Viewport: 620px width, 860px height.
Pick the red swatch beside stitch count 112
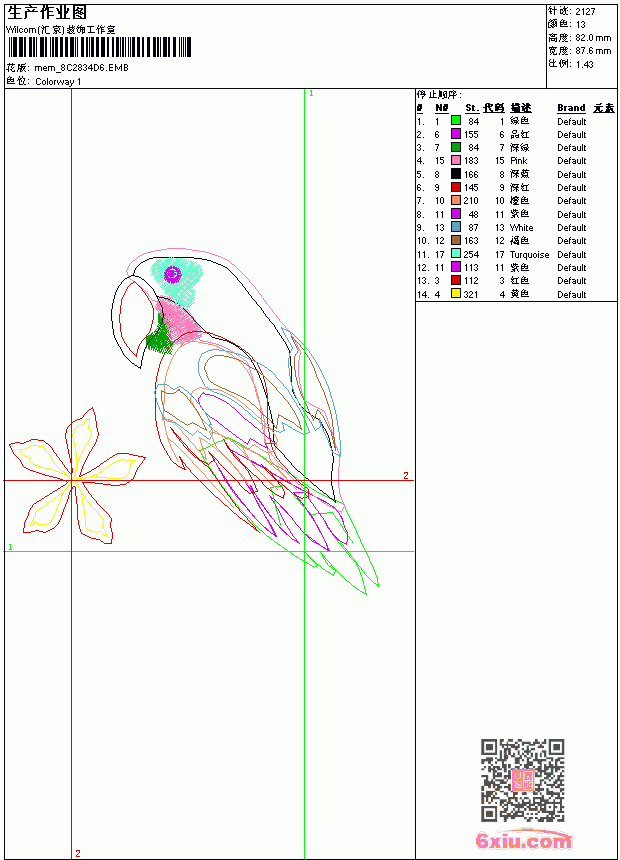pyautogui.click(x=455, y=280)
